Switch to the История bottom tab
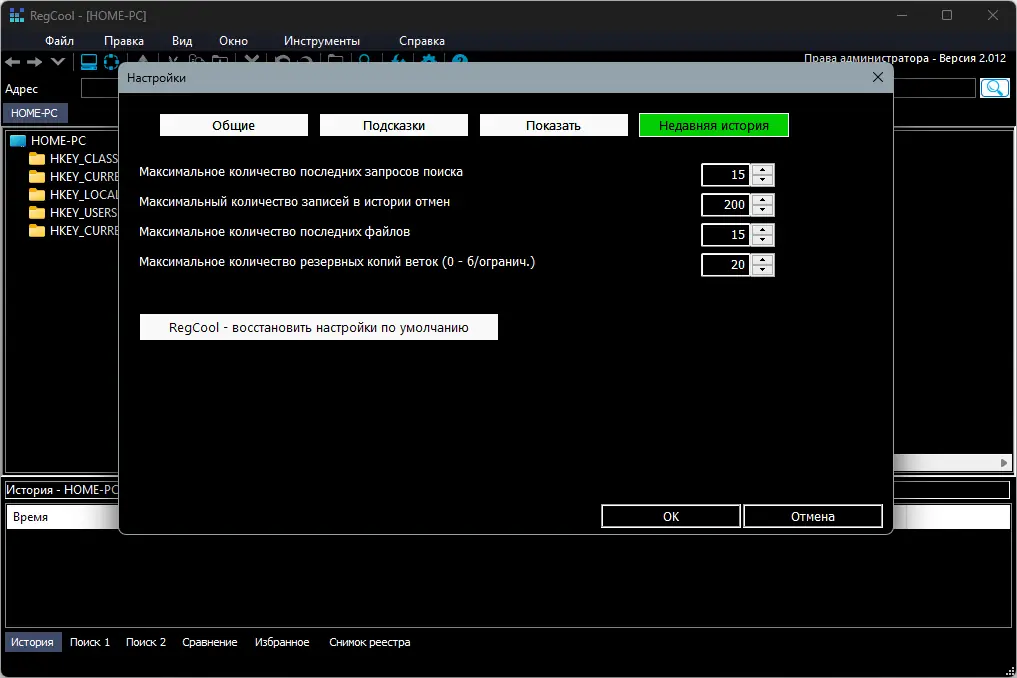1017x678 pixels. (32, 642)
